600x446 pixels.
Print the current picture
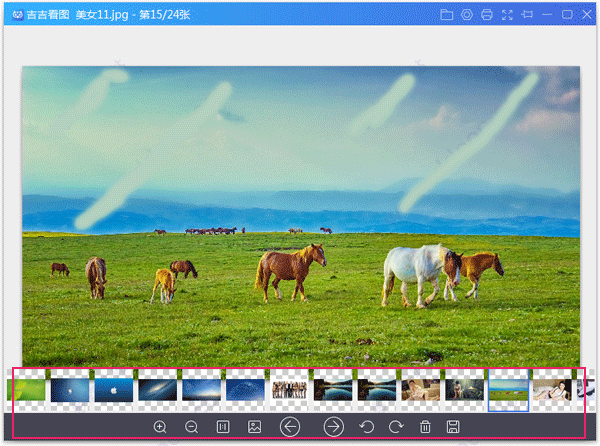coord(487,15)
